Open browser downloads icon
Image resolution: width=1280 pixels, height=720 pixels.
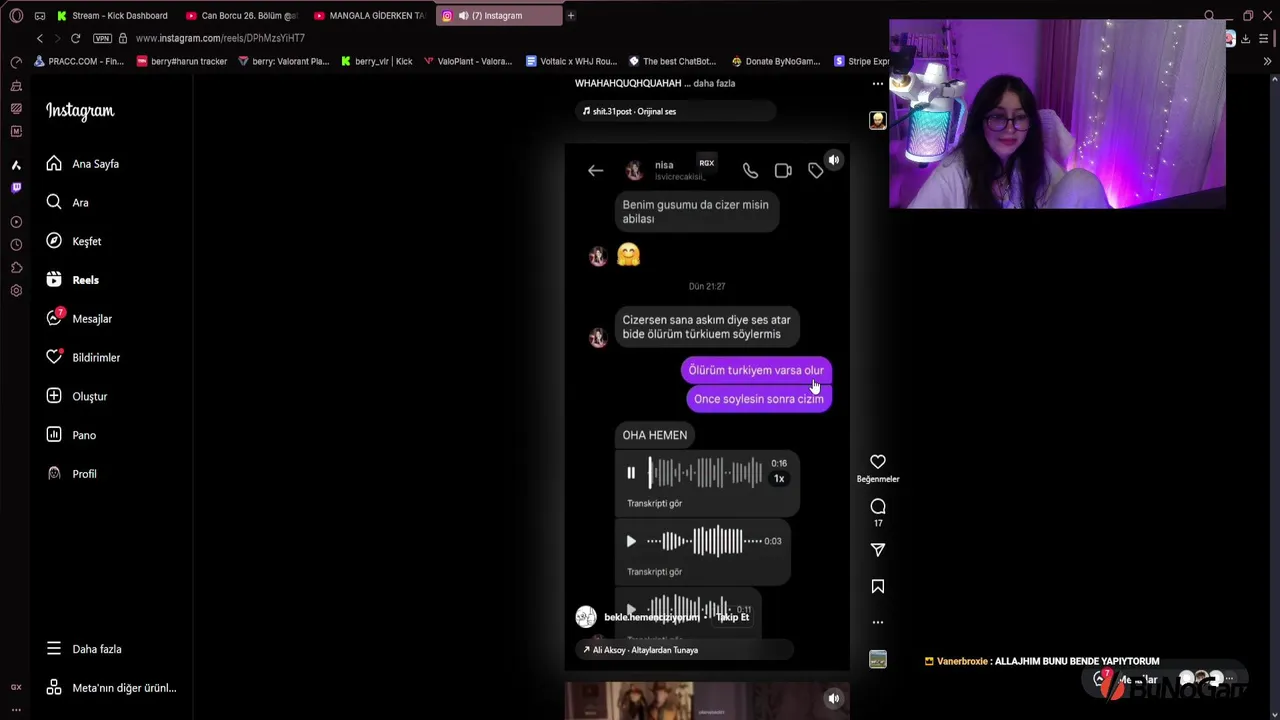[1245, 38]
